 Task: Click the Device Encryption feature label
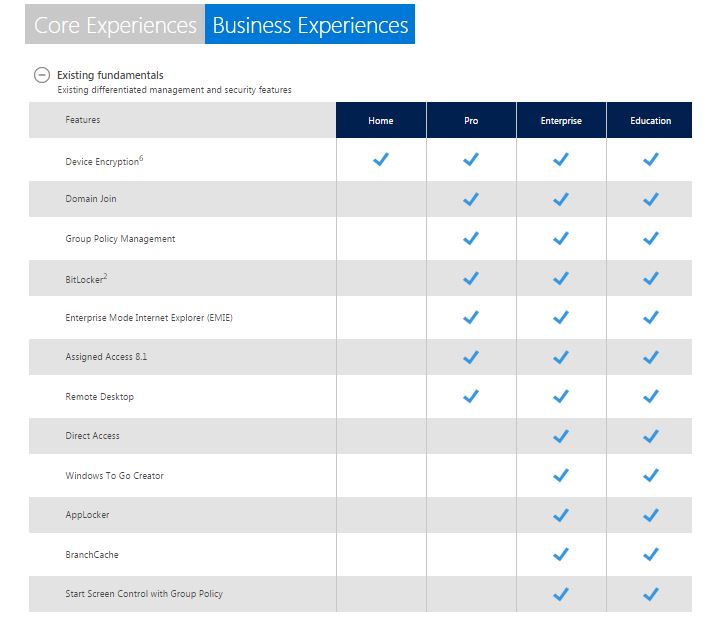pyautogui.click(x=103, y=160)
